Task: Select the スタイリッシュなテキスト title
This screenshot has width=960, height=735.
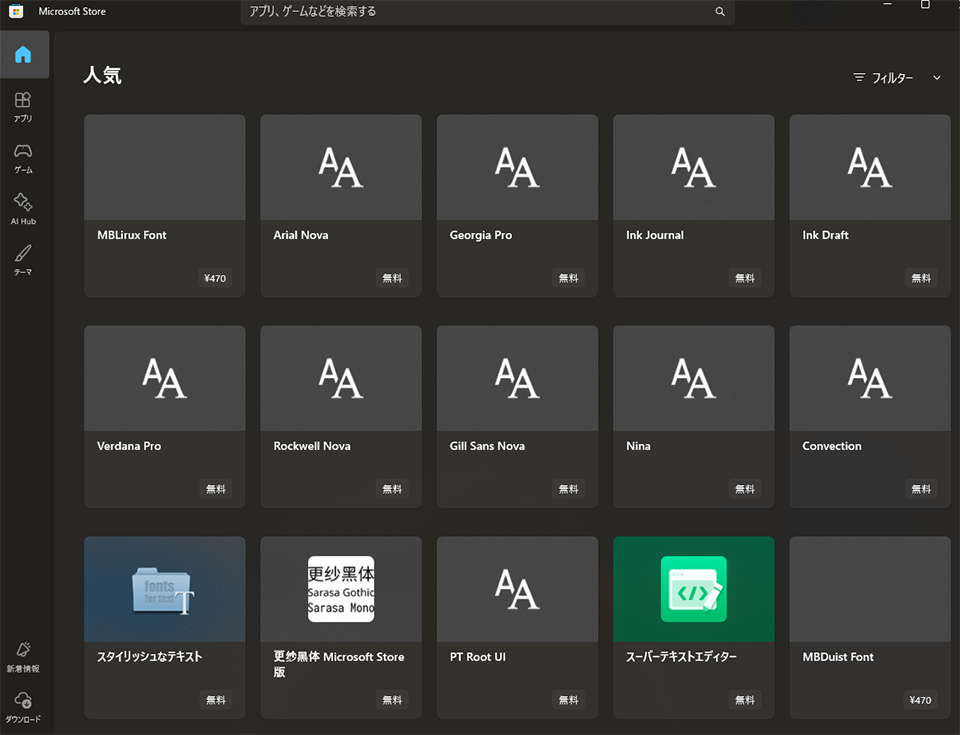Action: click(x=149, y=657)
